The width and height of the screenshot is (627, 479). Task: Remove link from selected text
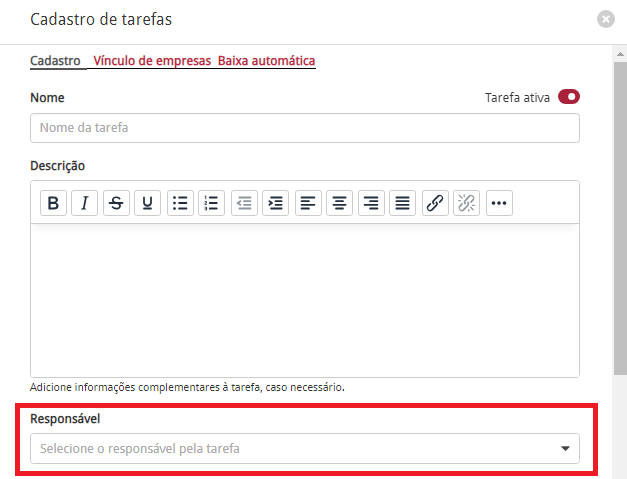pos(467,203)
